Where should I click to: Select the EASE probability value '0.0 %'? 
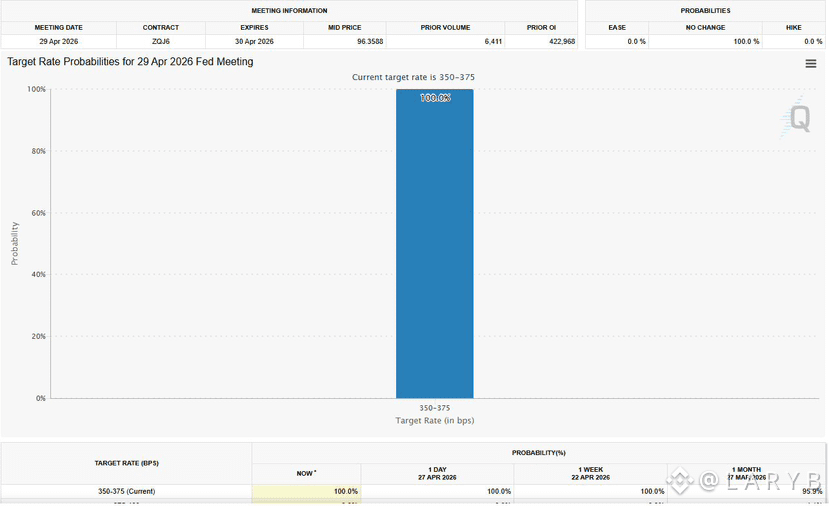(637, 41)
